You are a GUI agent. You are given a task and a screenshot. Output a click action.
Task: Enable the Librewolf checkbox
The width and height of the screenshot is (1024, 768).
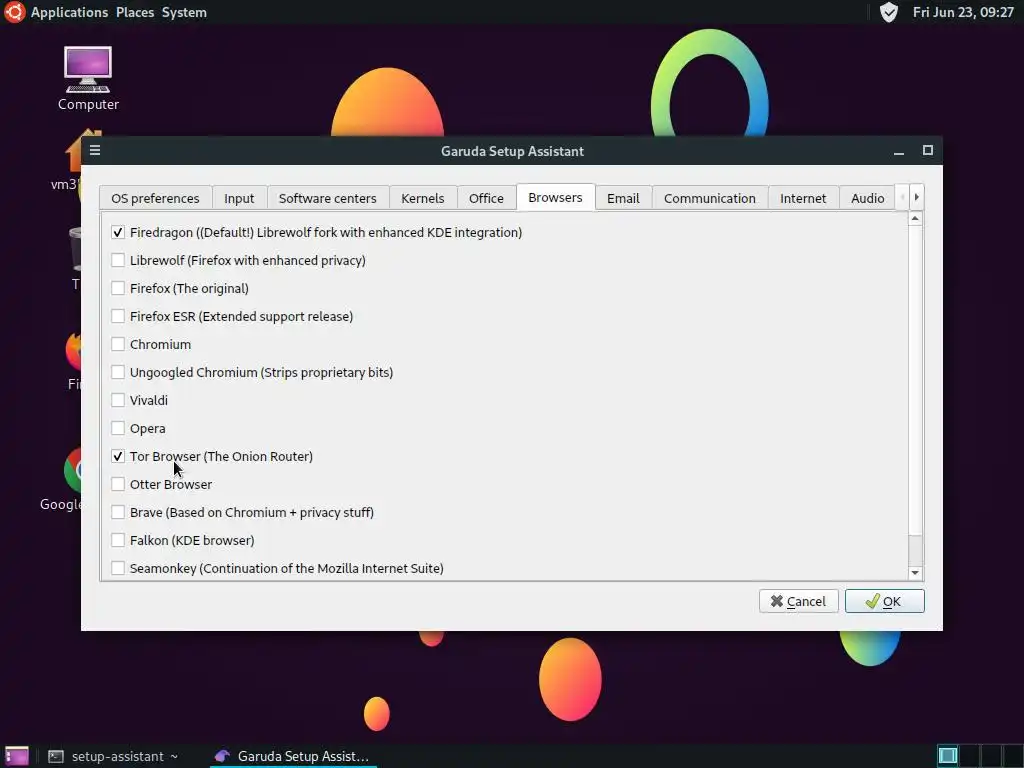pos(118,261)
